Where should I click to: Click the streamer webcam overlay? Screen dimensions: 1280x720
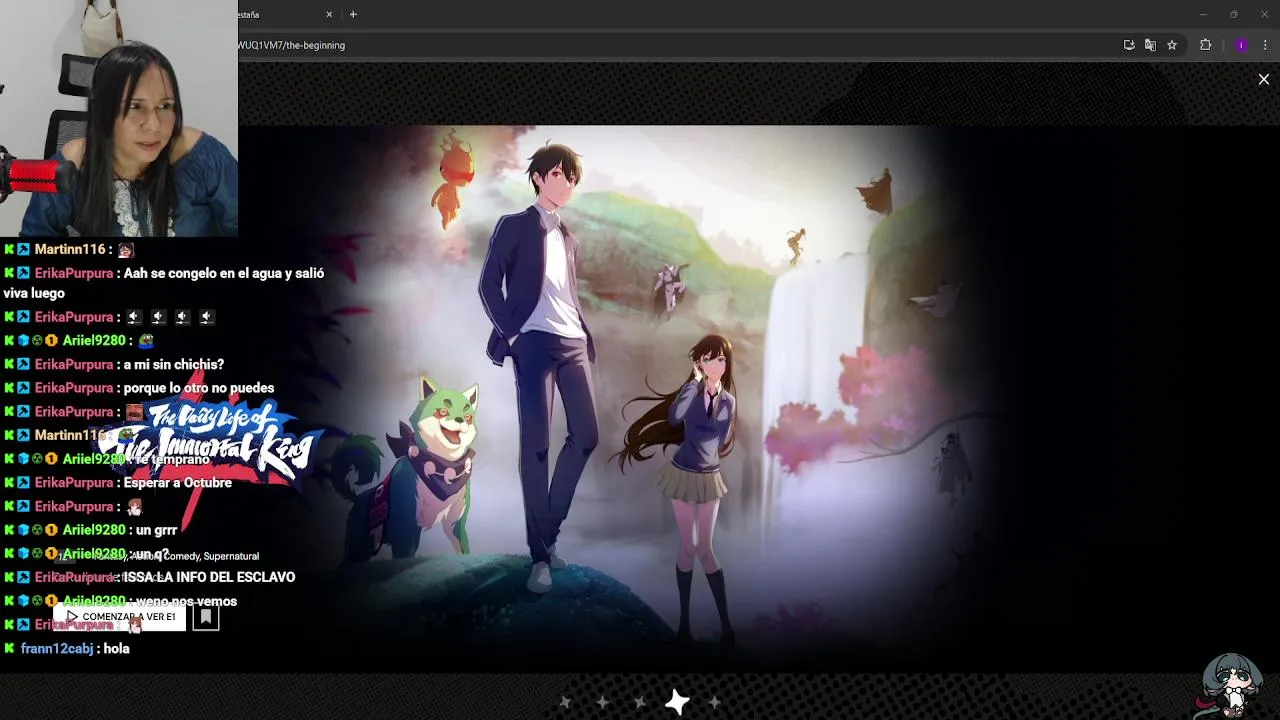point(119,118)
